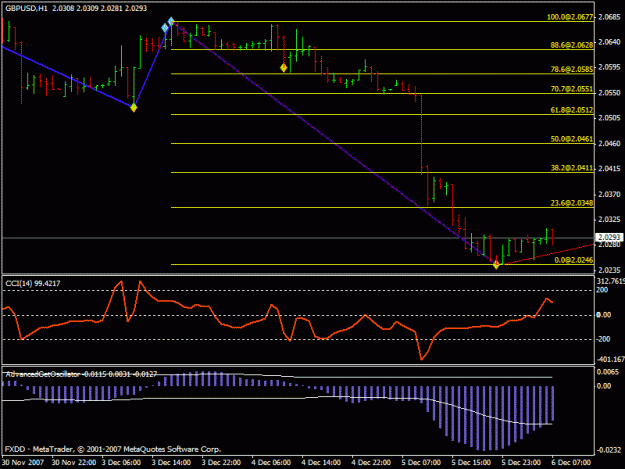
Task: Click the FXDD - MetaTrader copyright text
Action: [x=113, y=449]
